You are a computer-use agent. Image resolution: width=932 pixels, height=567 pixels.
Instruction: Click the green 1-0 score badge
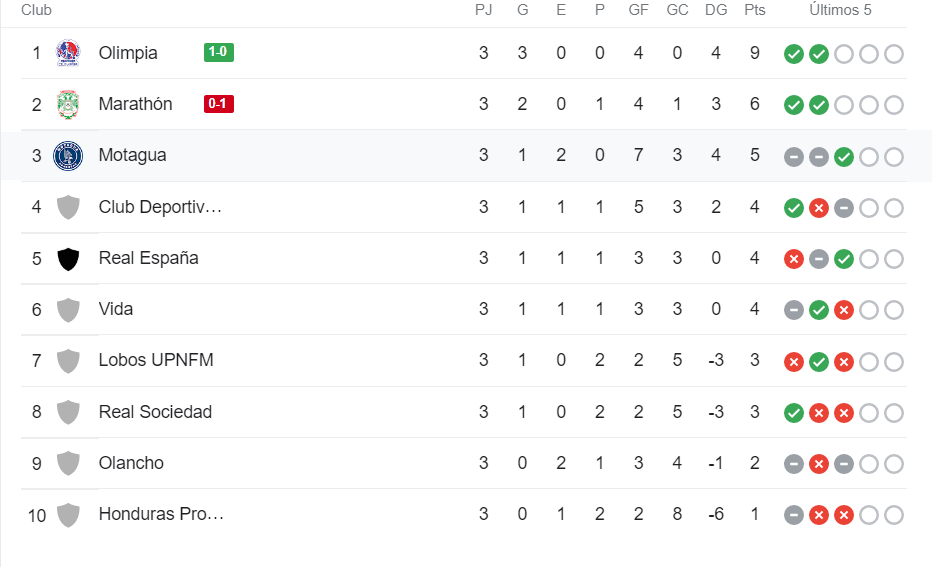(x=219, y=52)
